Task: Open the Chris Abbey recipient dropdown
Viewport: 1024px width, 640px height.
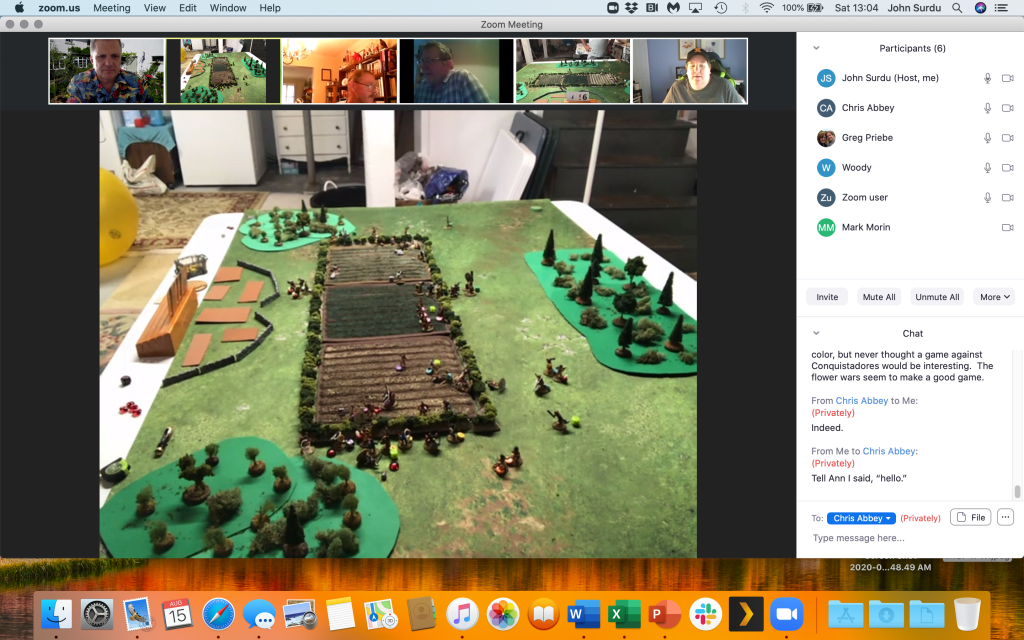Action: click(x=861, y=518)
